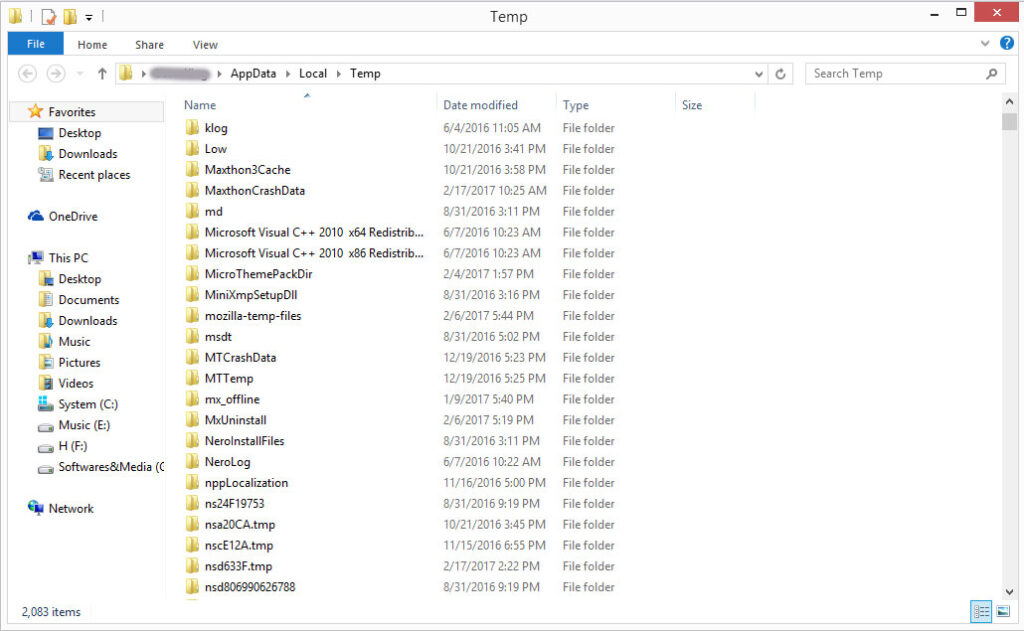Select the search magnifier in the search box
Viewport: 1024px width, 631px height.
click(x=990, y=73)
